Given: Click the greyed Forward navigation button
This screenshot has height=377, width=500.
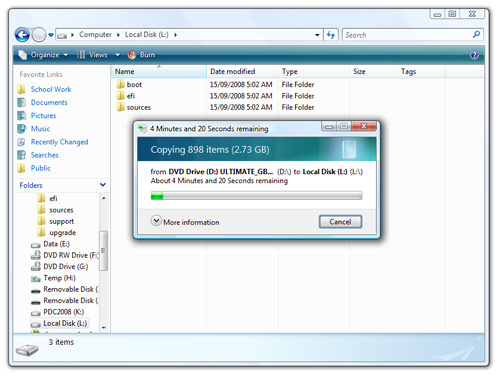Looking at the screenshot, I should tap(39, 35).
